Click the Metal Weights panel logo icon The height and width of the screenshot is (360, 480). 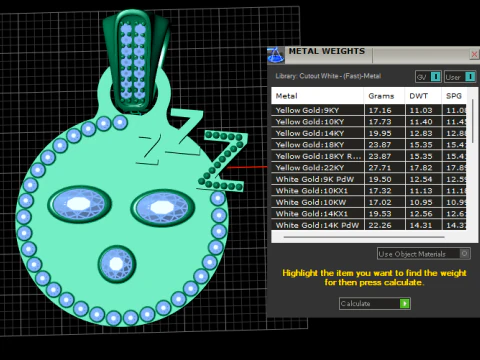coord(275,55)
